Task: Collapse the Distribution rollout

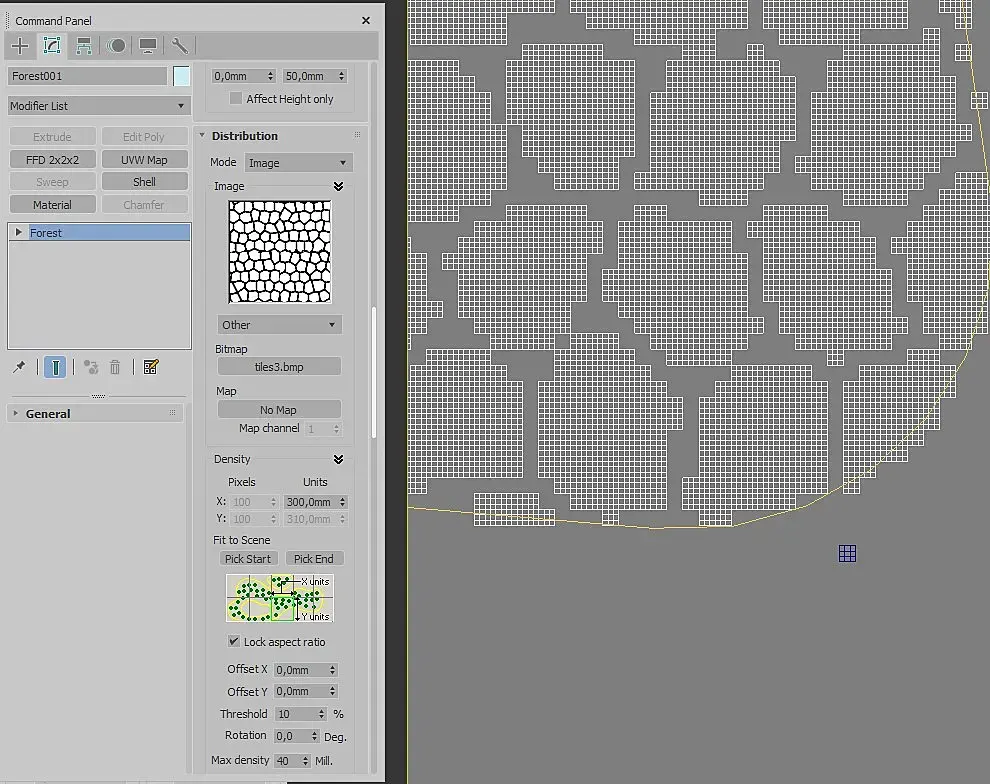Action: 202,135
